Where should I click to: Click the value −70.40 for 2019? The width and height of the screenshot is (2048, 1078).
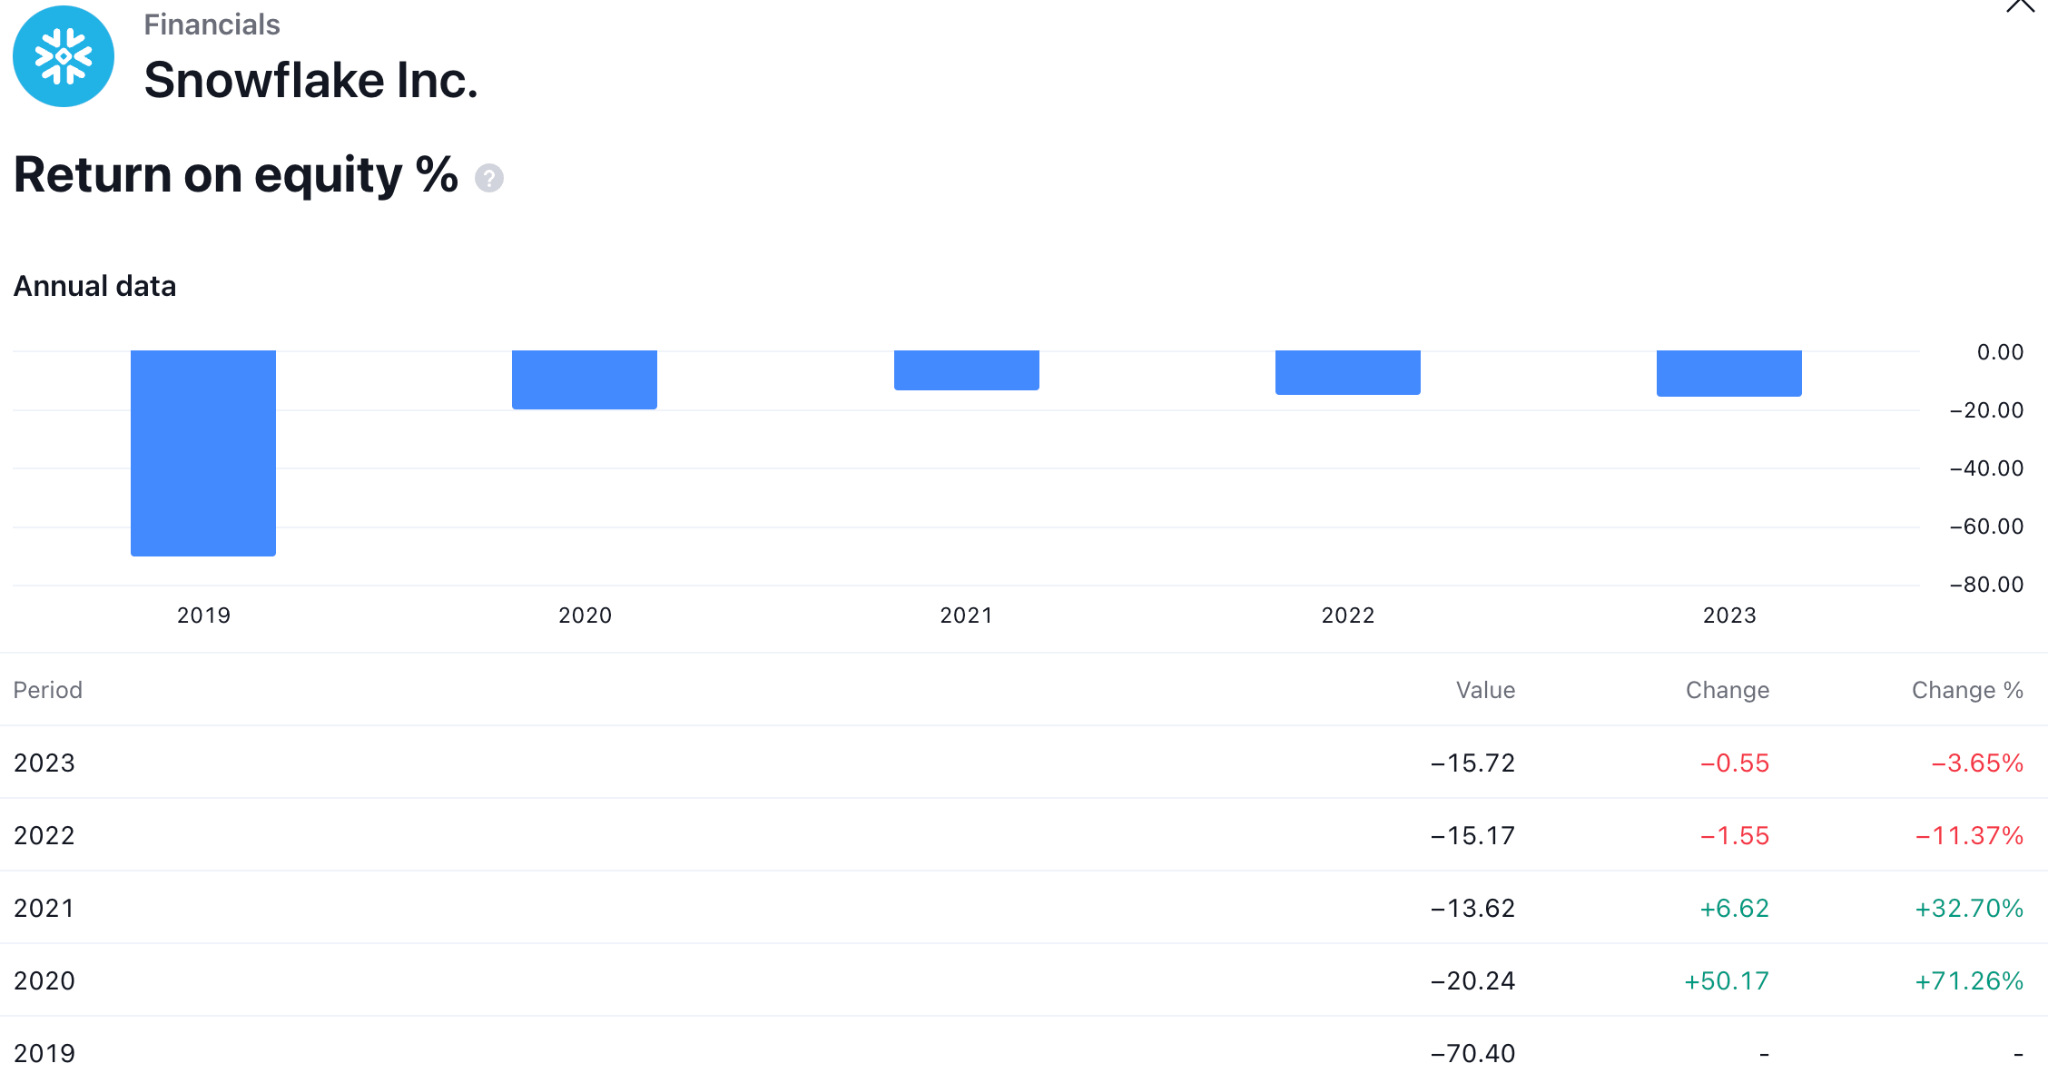[x=1472, y=1053]
